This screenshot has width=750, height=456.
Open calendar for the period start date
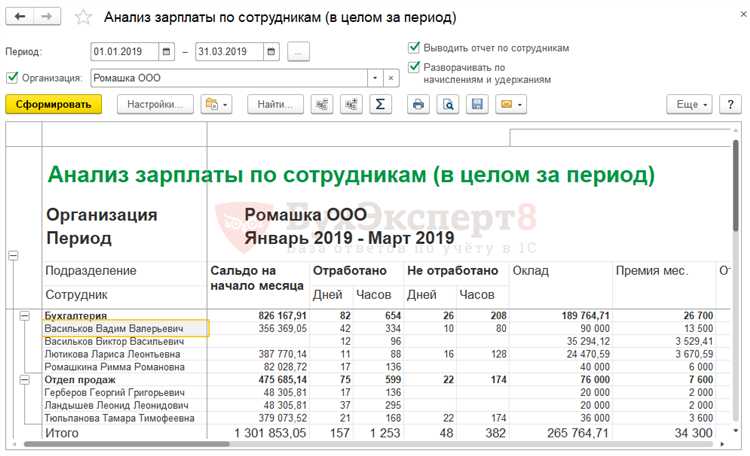166,52
